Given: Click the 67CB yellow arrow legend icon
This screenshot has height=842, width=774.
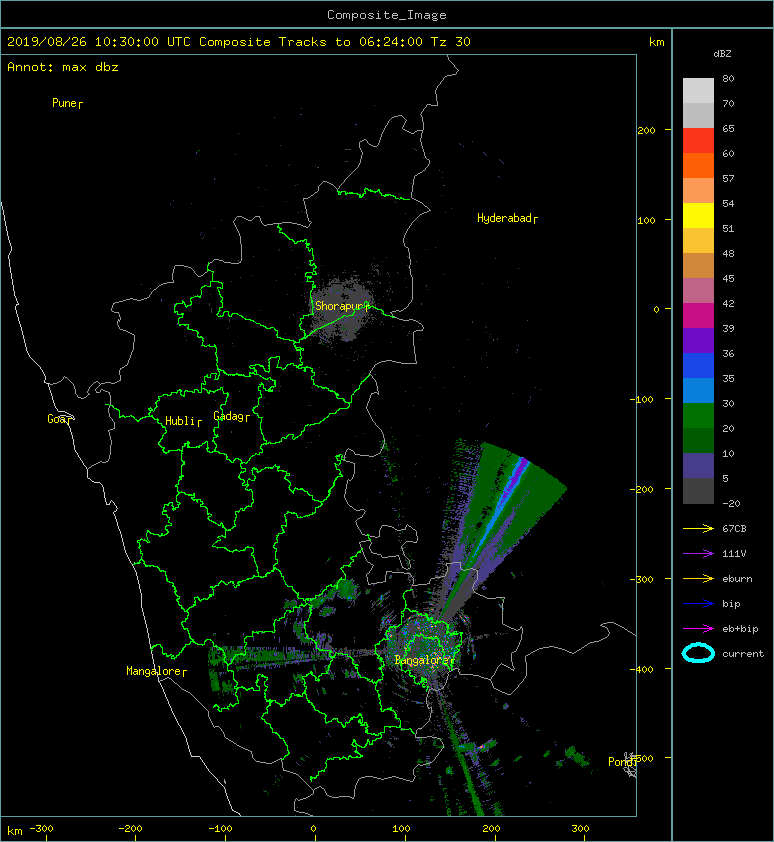Looking at the screenshot, I should coord(698,529).
